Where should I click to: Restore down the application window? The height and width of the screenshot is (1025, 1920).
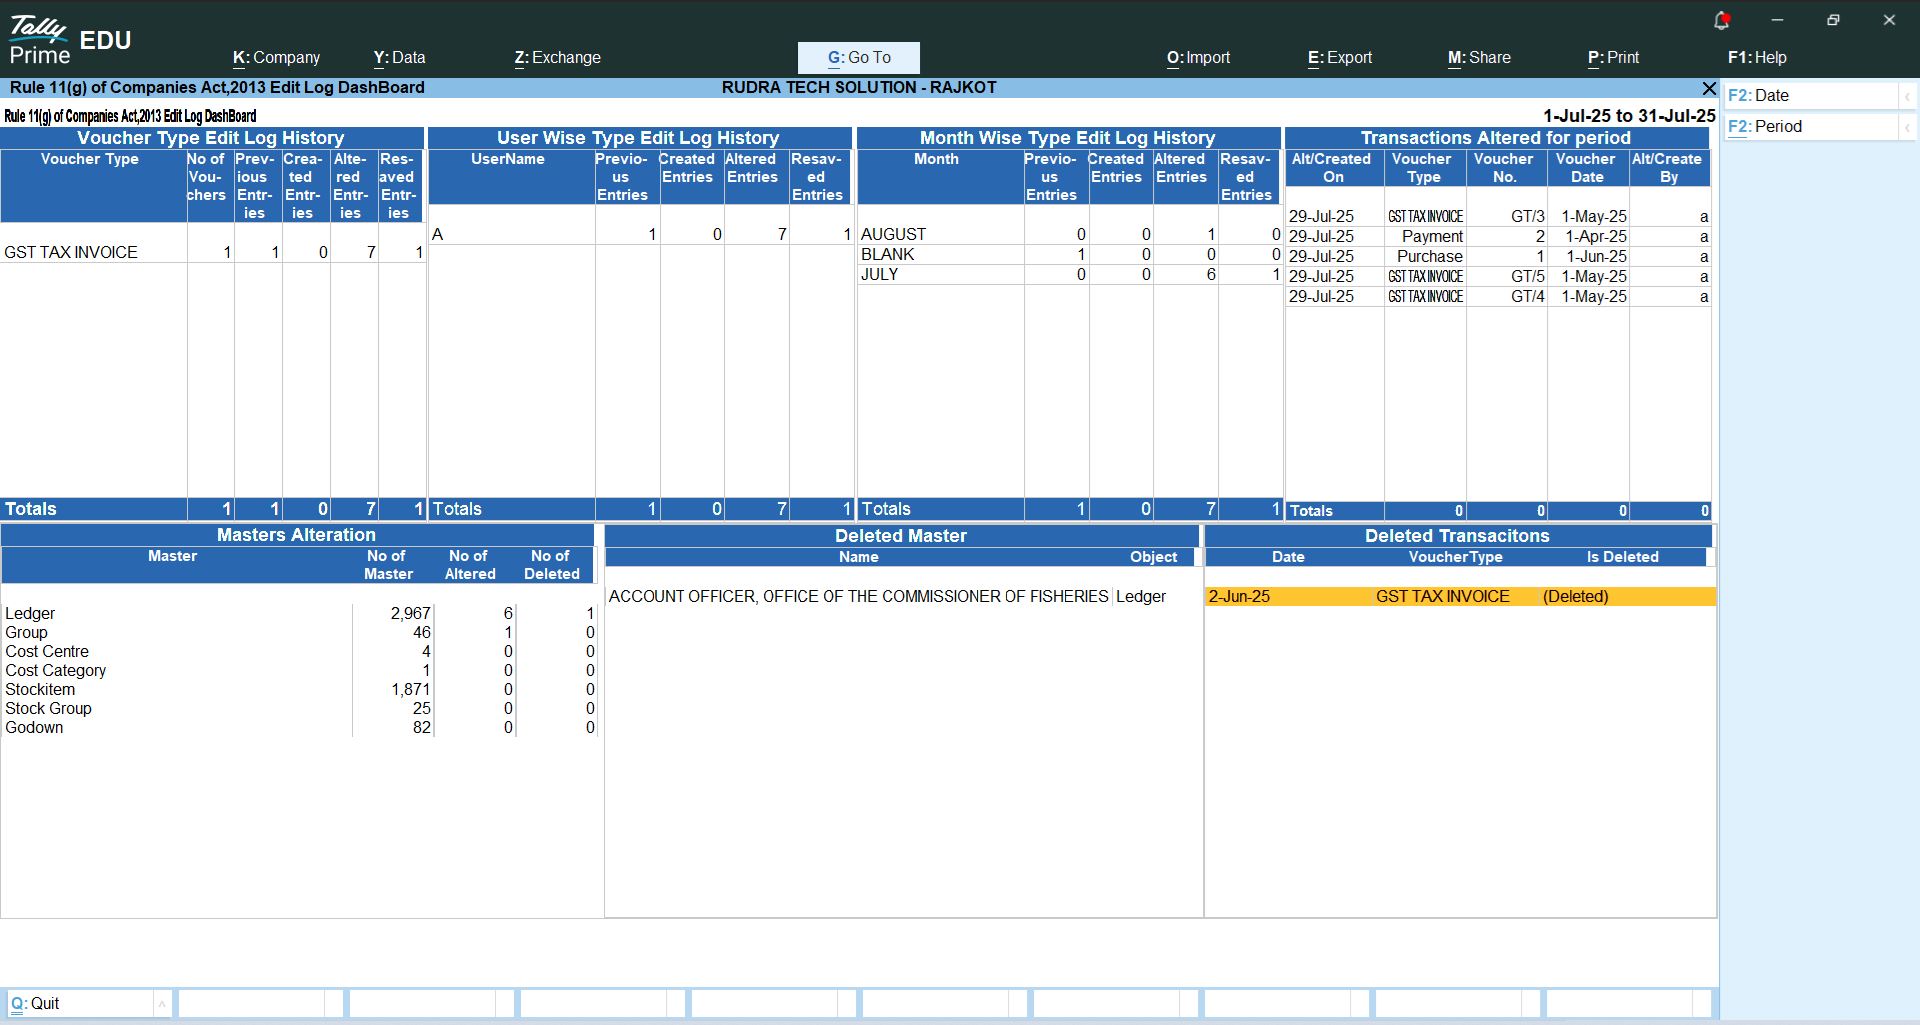[x=1833, y=20]
